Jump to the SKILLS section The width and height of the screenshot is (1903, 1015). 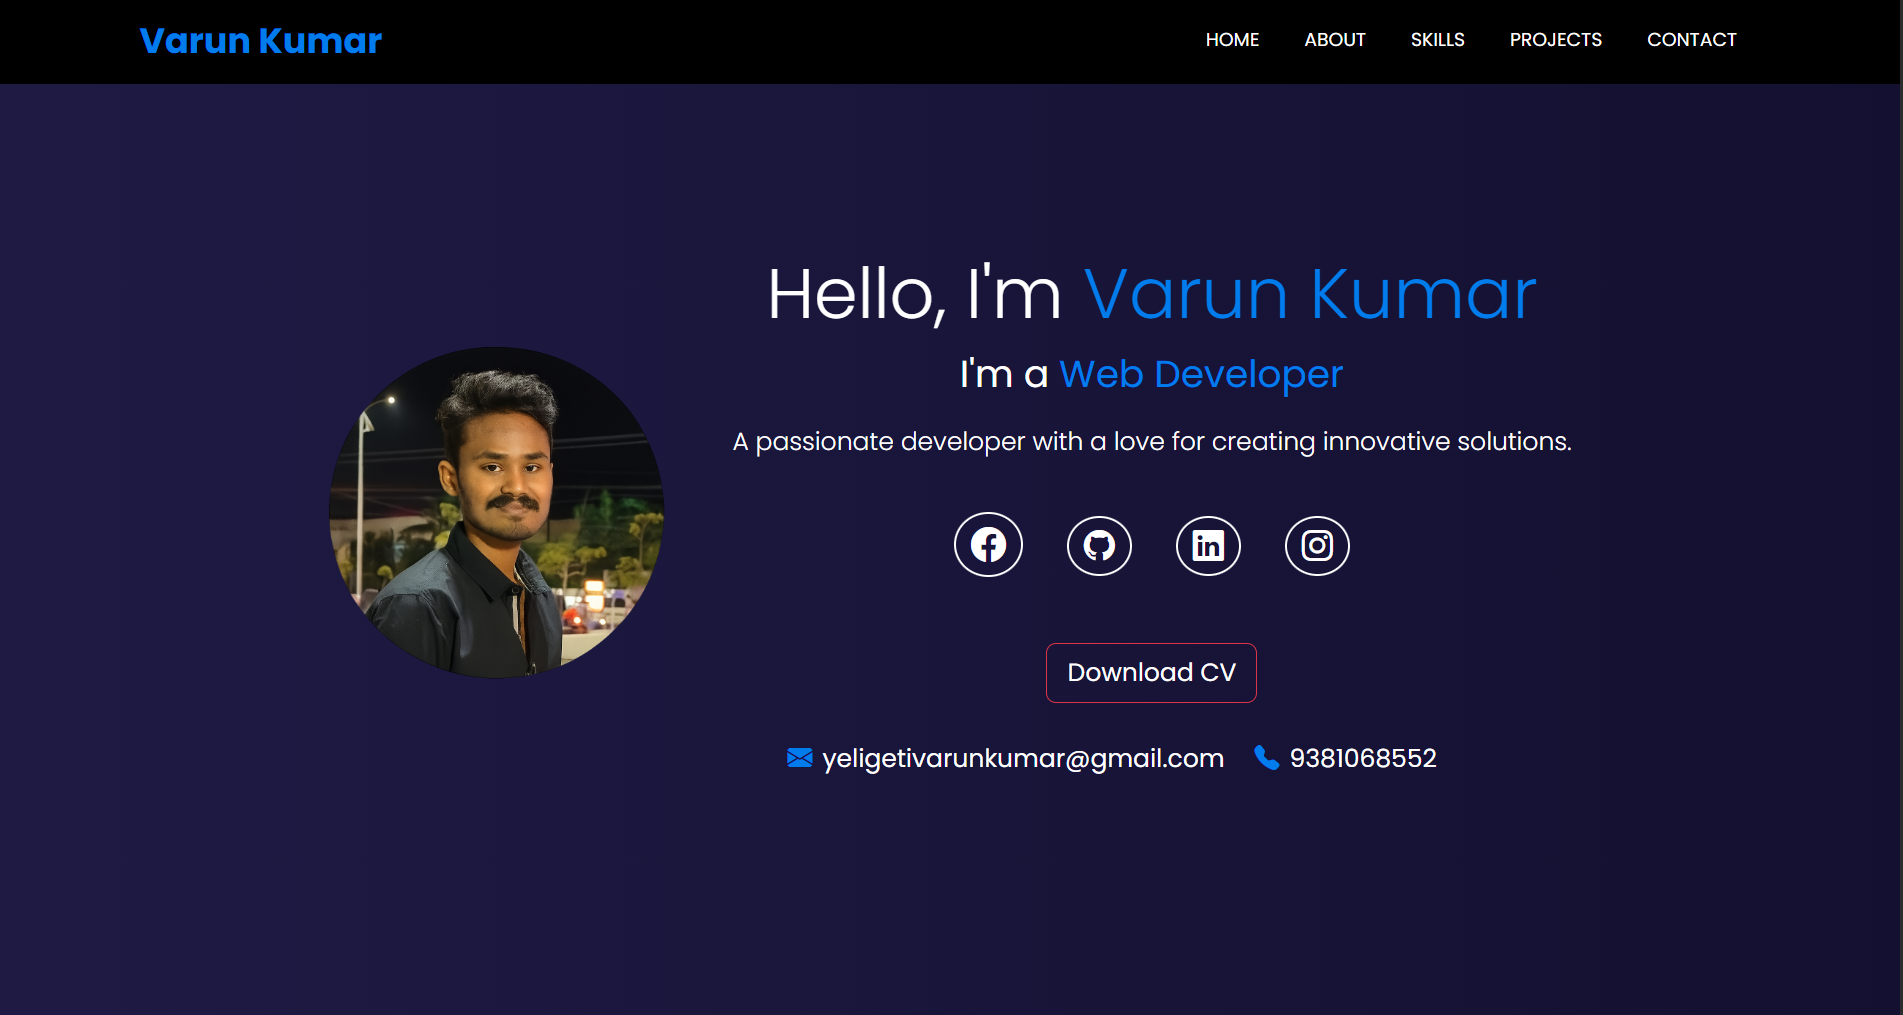coord(1437,40)
